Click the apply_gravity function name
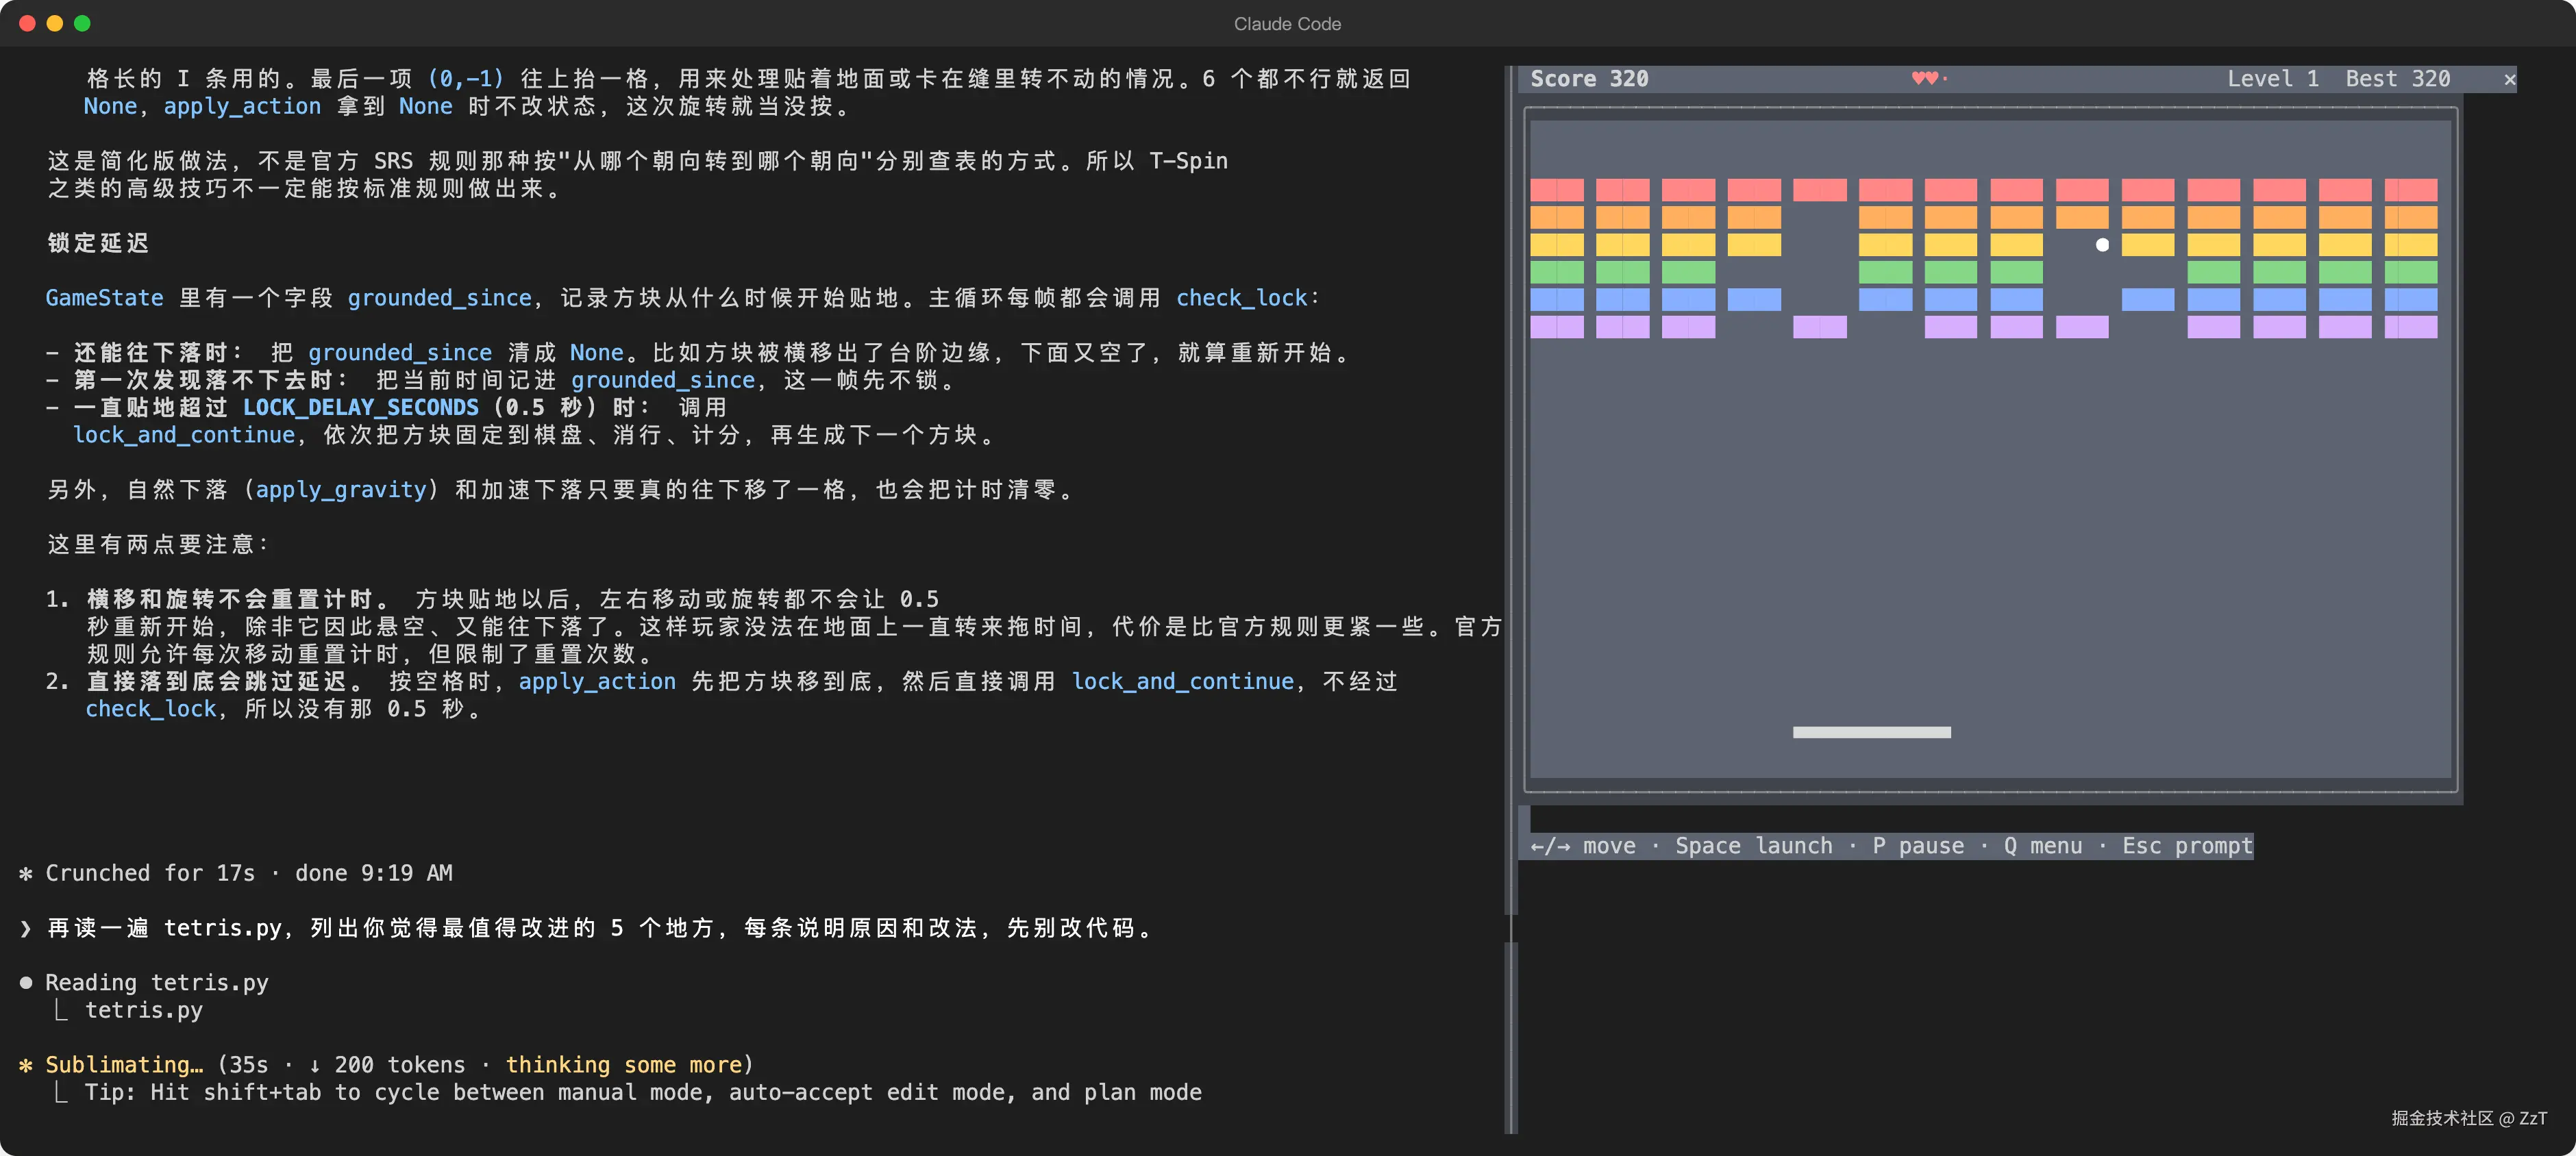 point(341,490)
